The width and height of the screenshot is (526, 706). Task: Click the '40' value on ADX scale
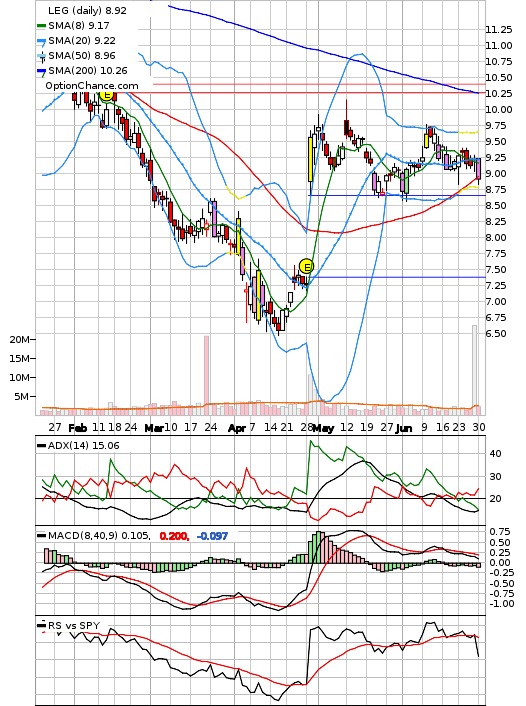(495, 453)
